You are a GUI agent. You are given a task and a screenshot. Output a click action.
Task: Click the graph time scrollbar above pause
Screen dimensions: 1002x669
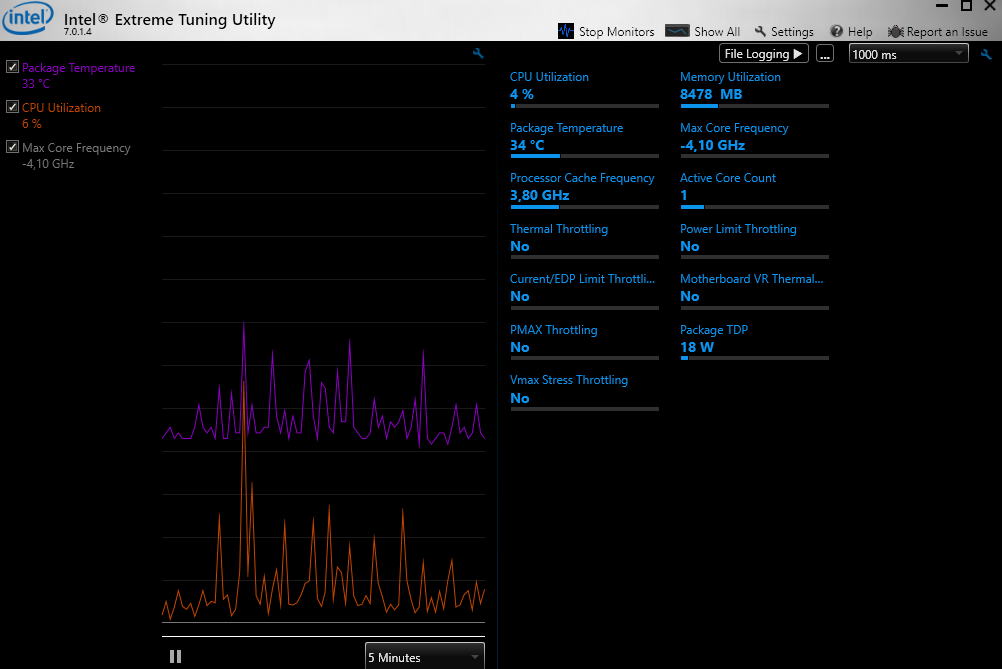click(x=323, y=636)
